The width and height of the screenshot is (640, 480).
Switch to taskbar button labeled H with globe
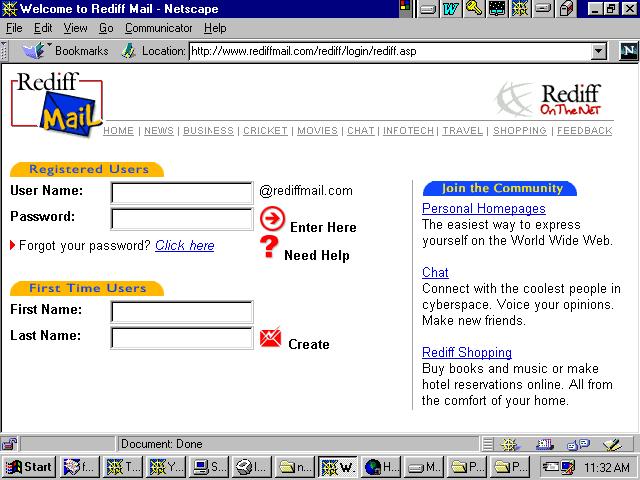[381, 467]
